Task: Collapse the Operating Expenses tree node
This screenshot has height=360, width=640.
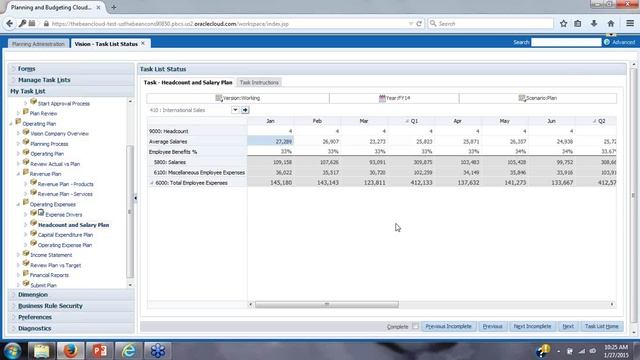Action: point(18,204)
